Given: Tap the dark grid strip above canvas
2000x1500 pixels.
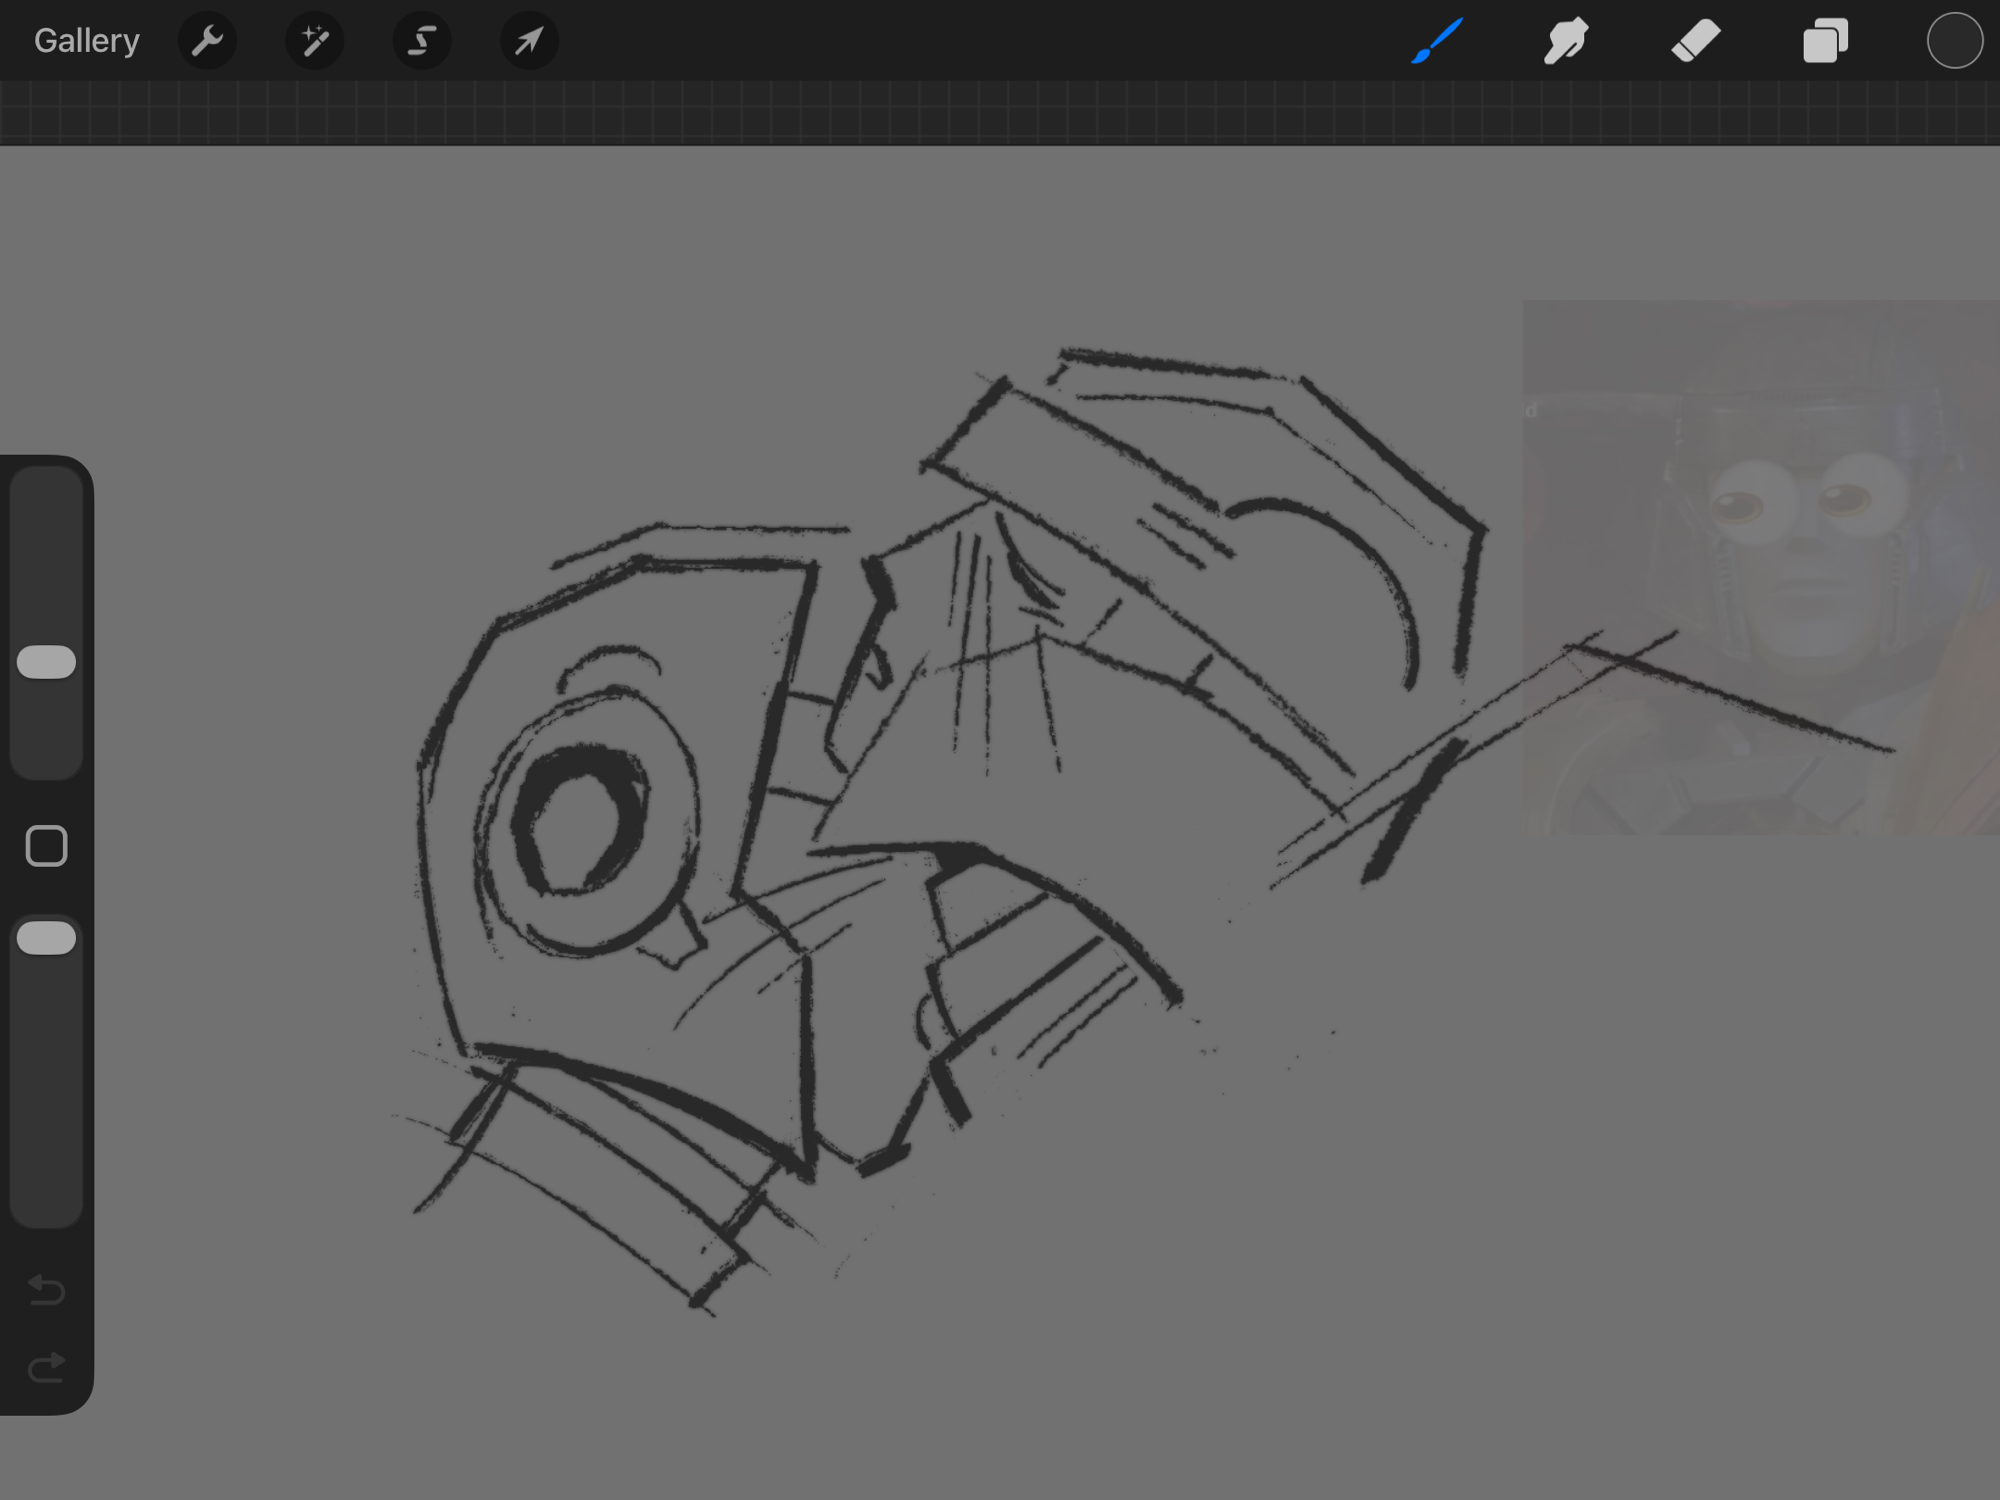Looking at the screenshot, I should pos(1000,113).
